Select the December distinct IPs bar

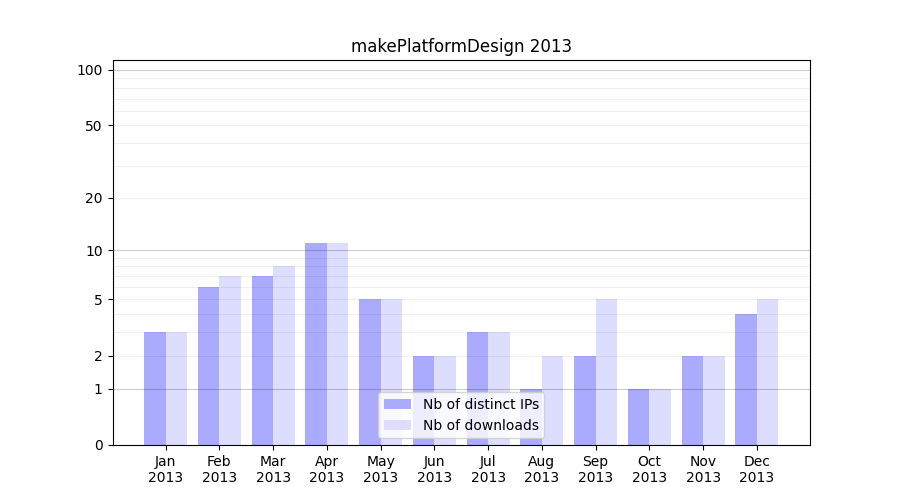pyautogui.click(x=746, y=379)
